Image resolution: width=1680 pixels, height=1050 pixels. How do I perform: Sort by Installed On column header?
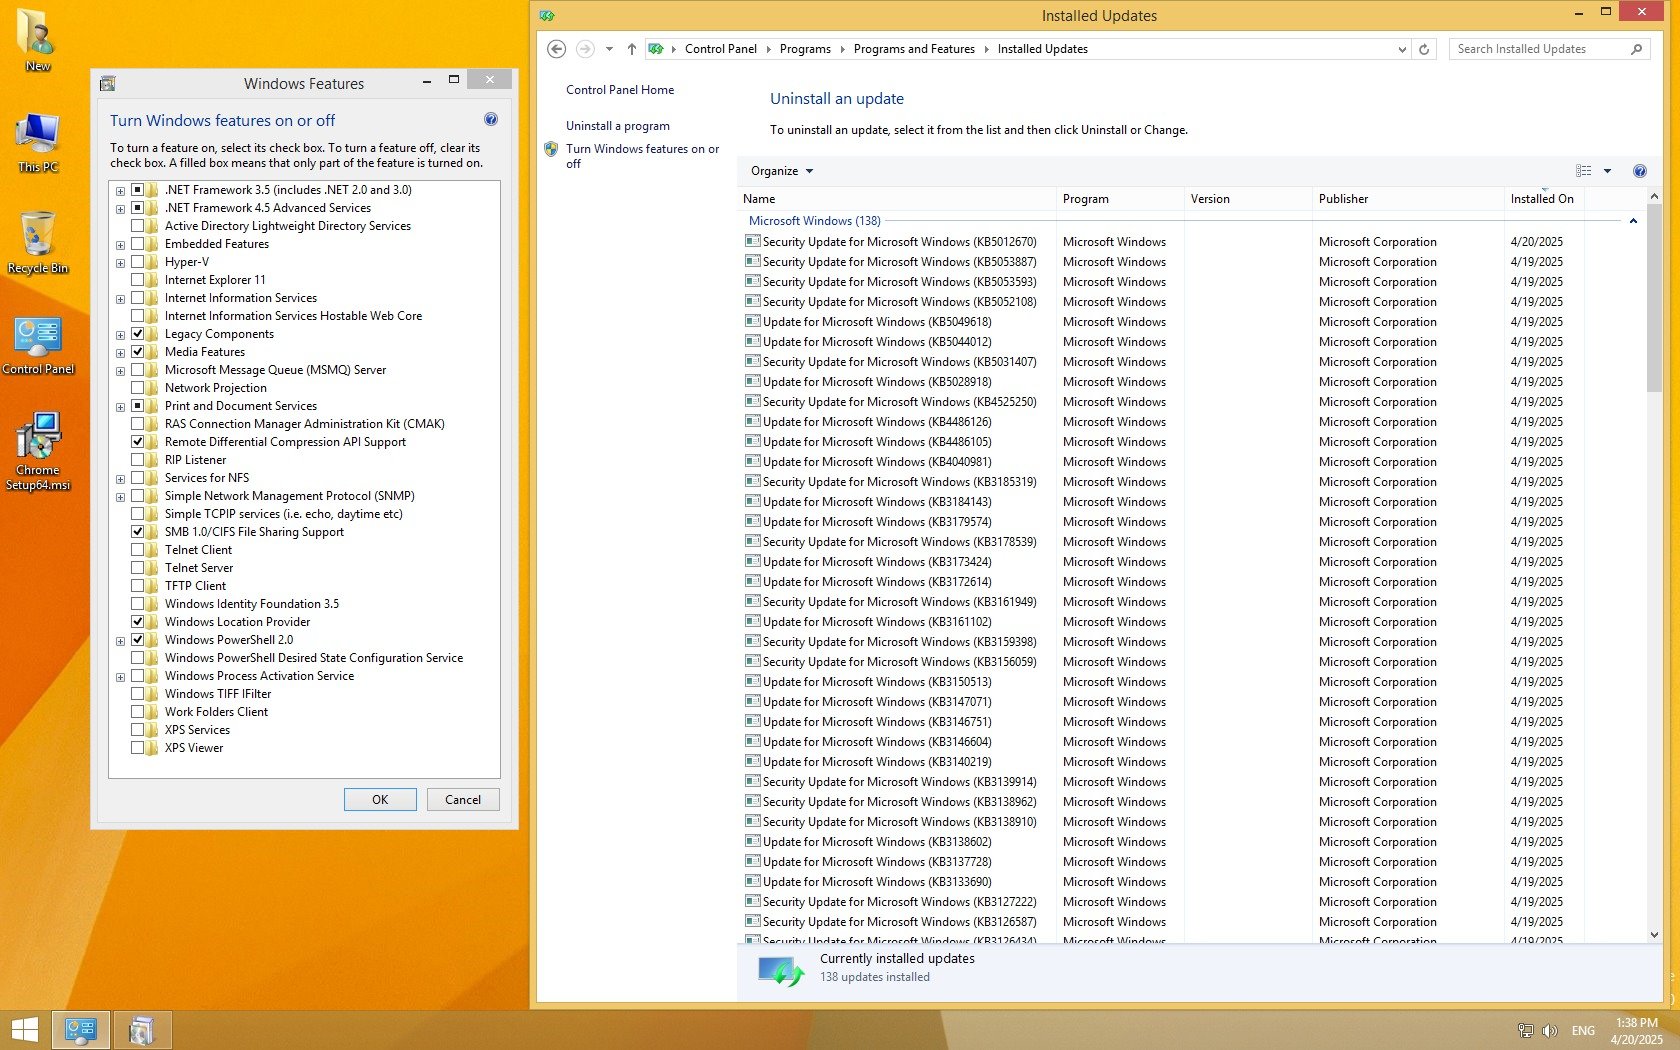click(1541, 199)
